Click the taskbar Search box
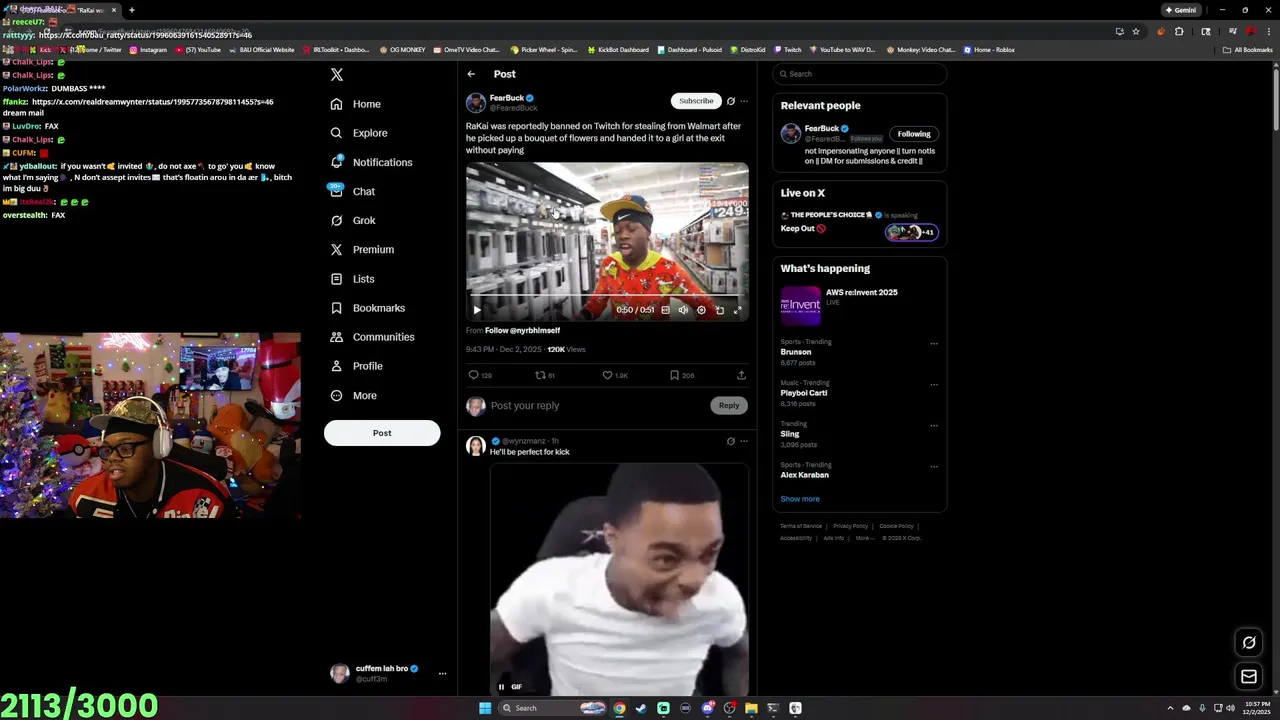Screen dimensions: 1280x720 [x=553, y=708]
